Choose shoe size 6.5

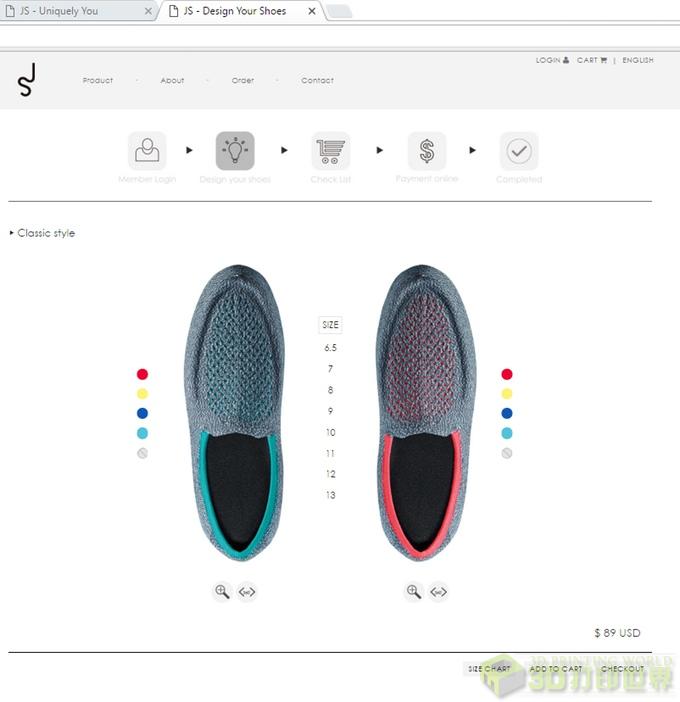[330, 348]
